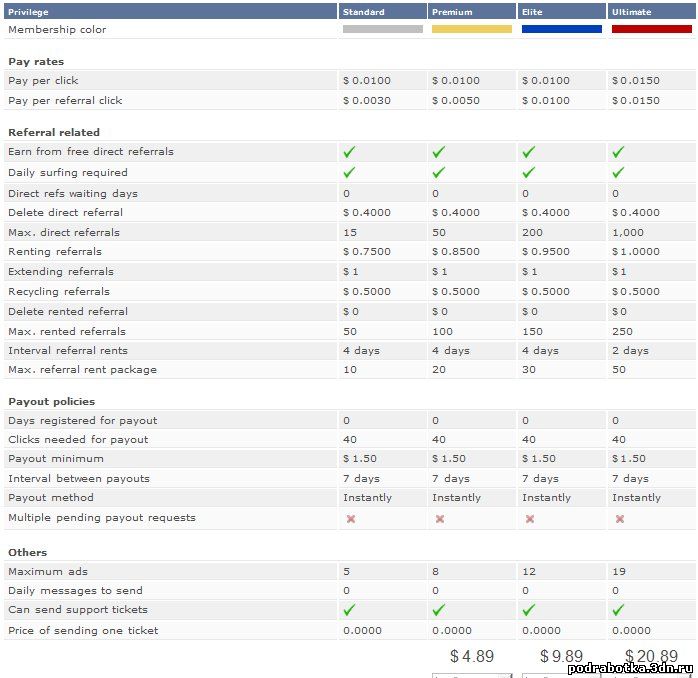This screenshot has width=698, height=678.
Task: Click Ultimate checkmark for Can send support tickets
Action: click(618, 610)
